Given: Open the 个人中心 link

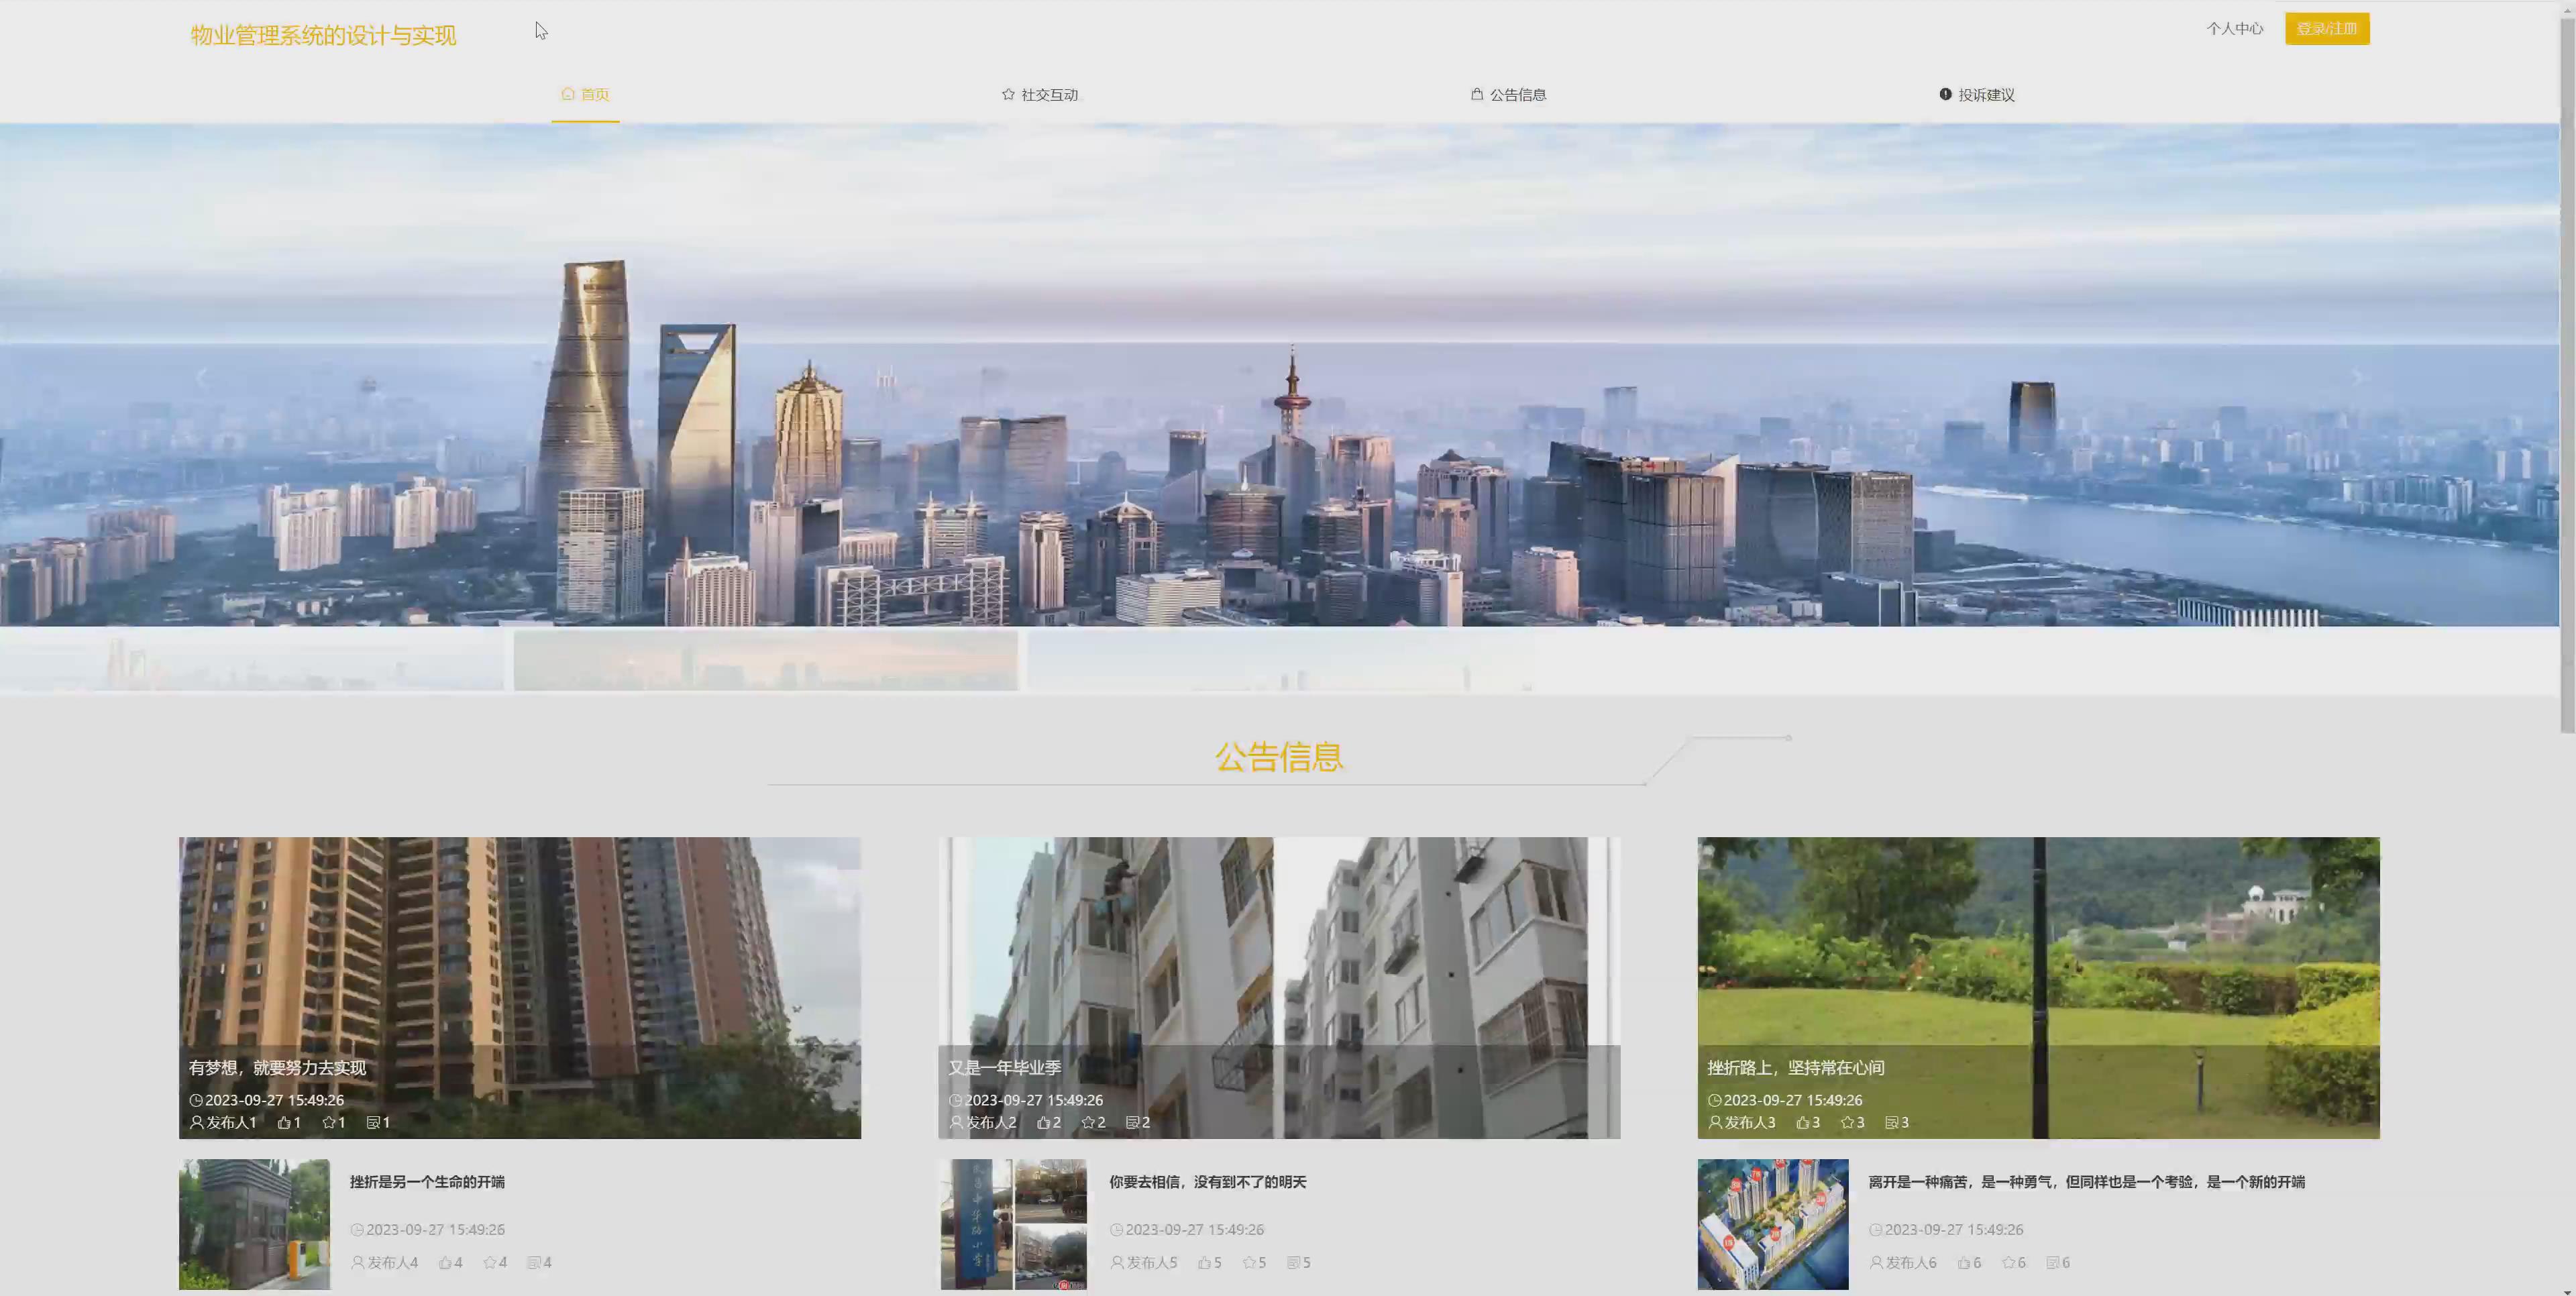Looking at the screenshot, I should point(2234,29).
